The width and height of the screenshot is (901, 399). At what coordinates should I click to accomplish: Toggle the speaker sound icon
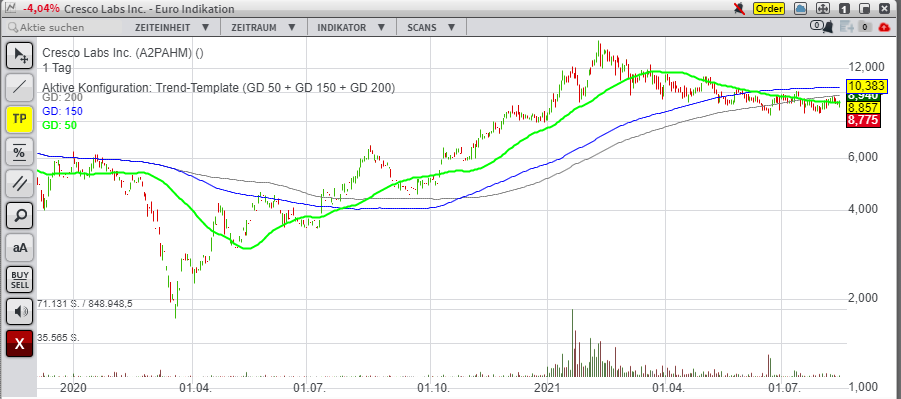click(x=20, y=312)
